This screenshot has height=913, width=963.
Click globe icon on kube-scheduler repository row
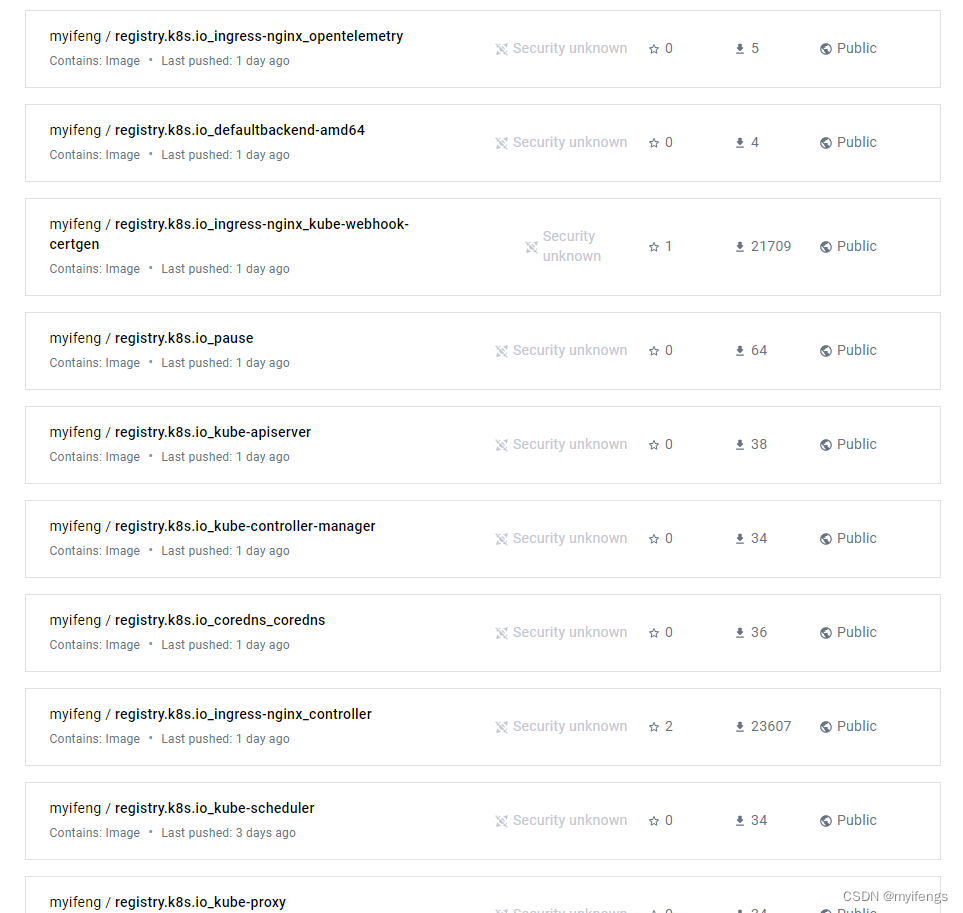click(826, 821)
